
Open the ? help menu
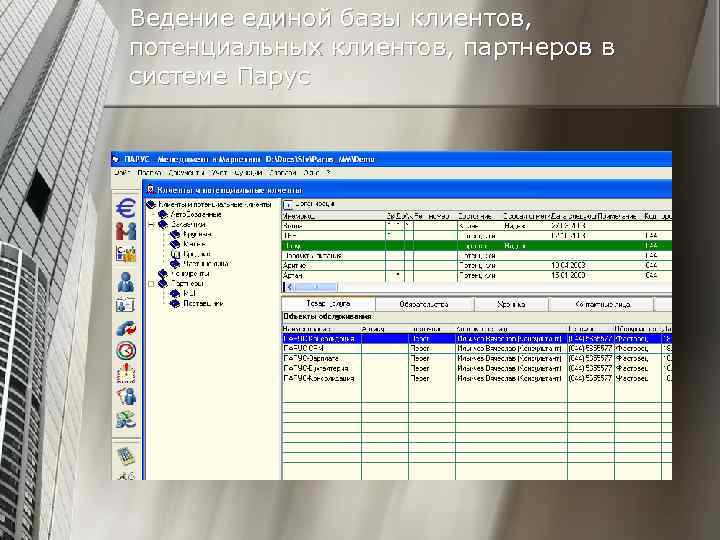(328, 173)
